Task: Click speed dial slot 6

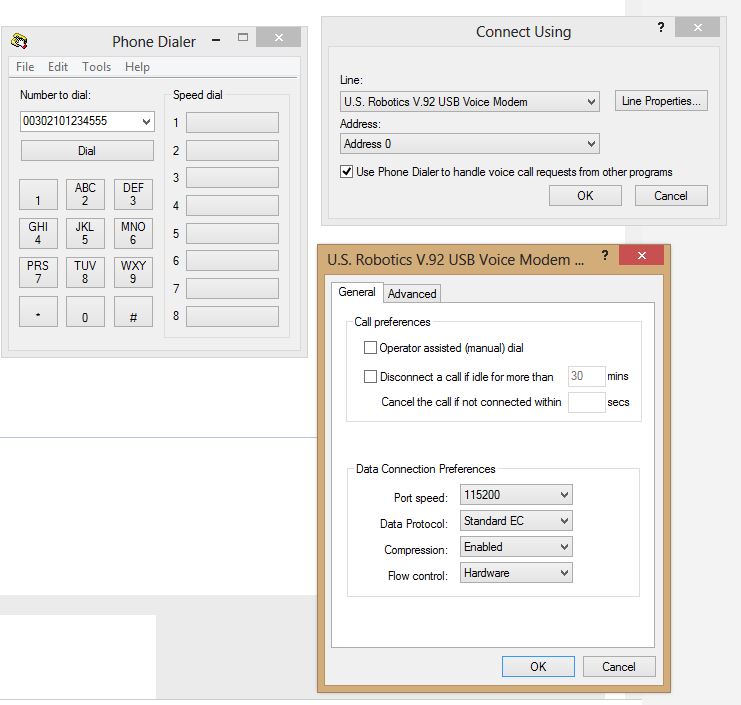Action: pyautogui.click(x=232, y=260)
